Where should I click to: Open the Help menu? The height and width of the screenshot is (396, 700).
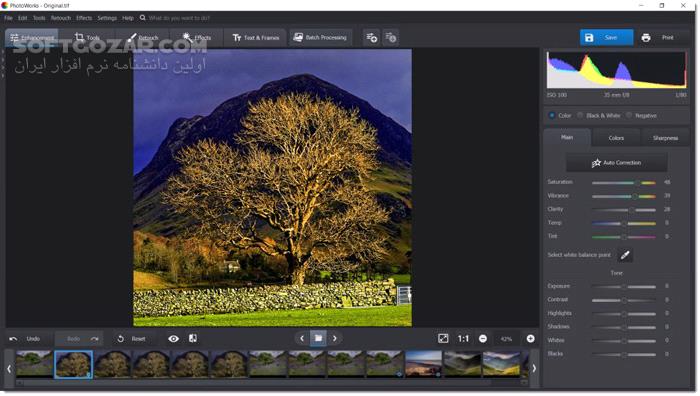[128, 18]
